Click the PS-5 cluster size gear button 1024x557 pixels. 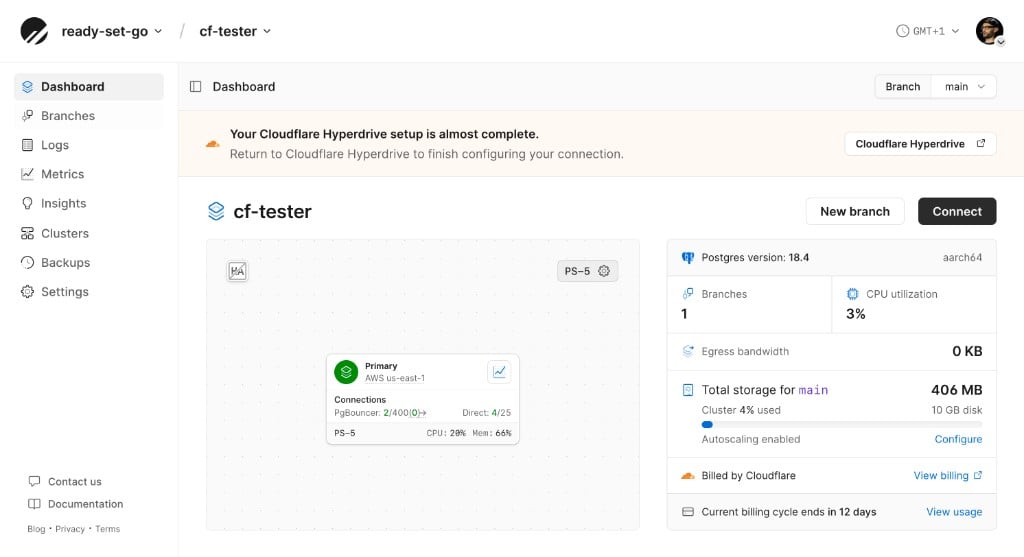[x=587, y=271]
